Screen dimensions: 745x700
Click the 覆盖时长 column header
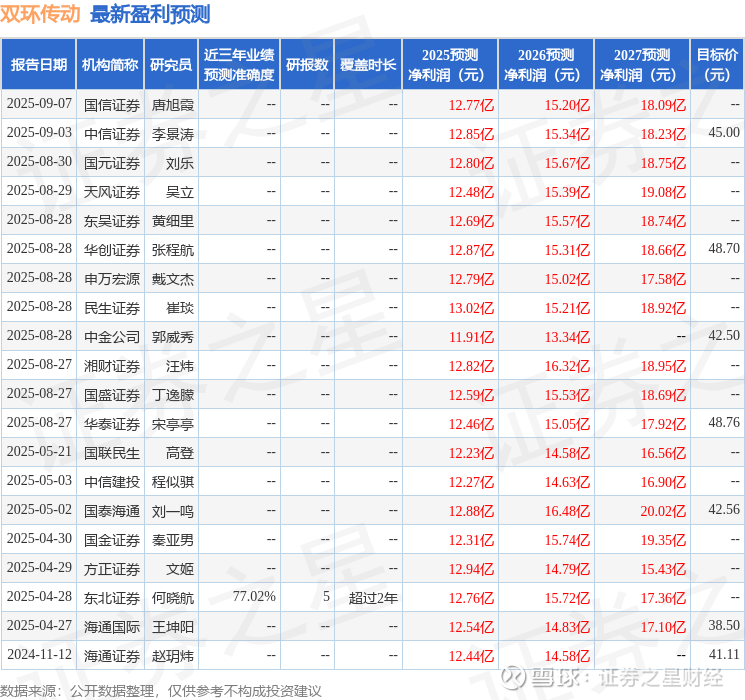pyautogui.click(x=368, y=65)
